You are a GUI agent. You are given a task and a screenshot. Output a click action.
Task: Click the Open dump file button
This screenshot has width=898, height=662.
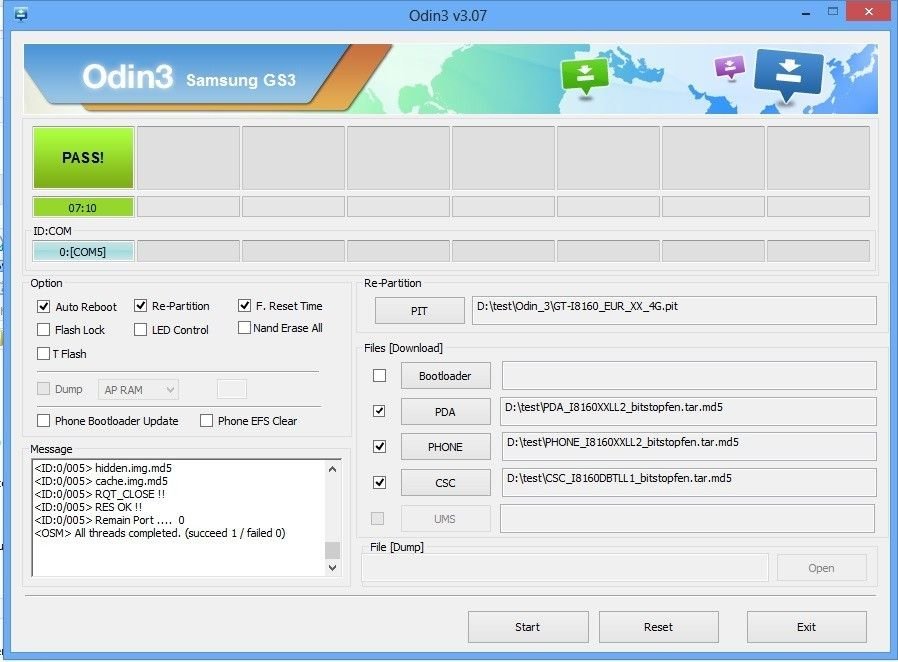click(x=821, y=568)
